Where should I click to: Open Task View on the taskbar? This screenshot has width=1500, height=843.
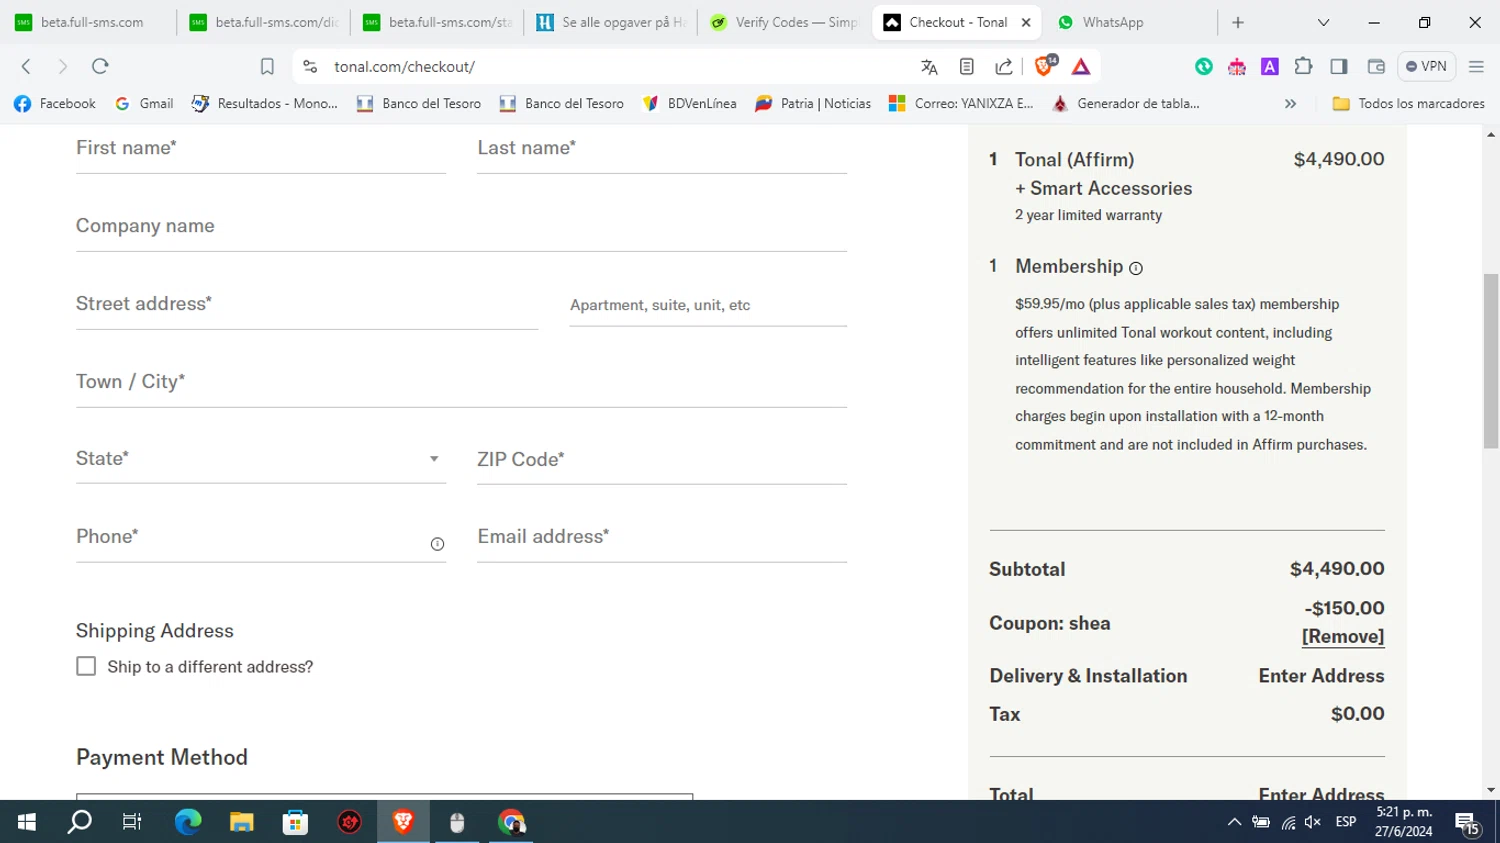pos(132,822)
